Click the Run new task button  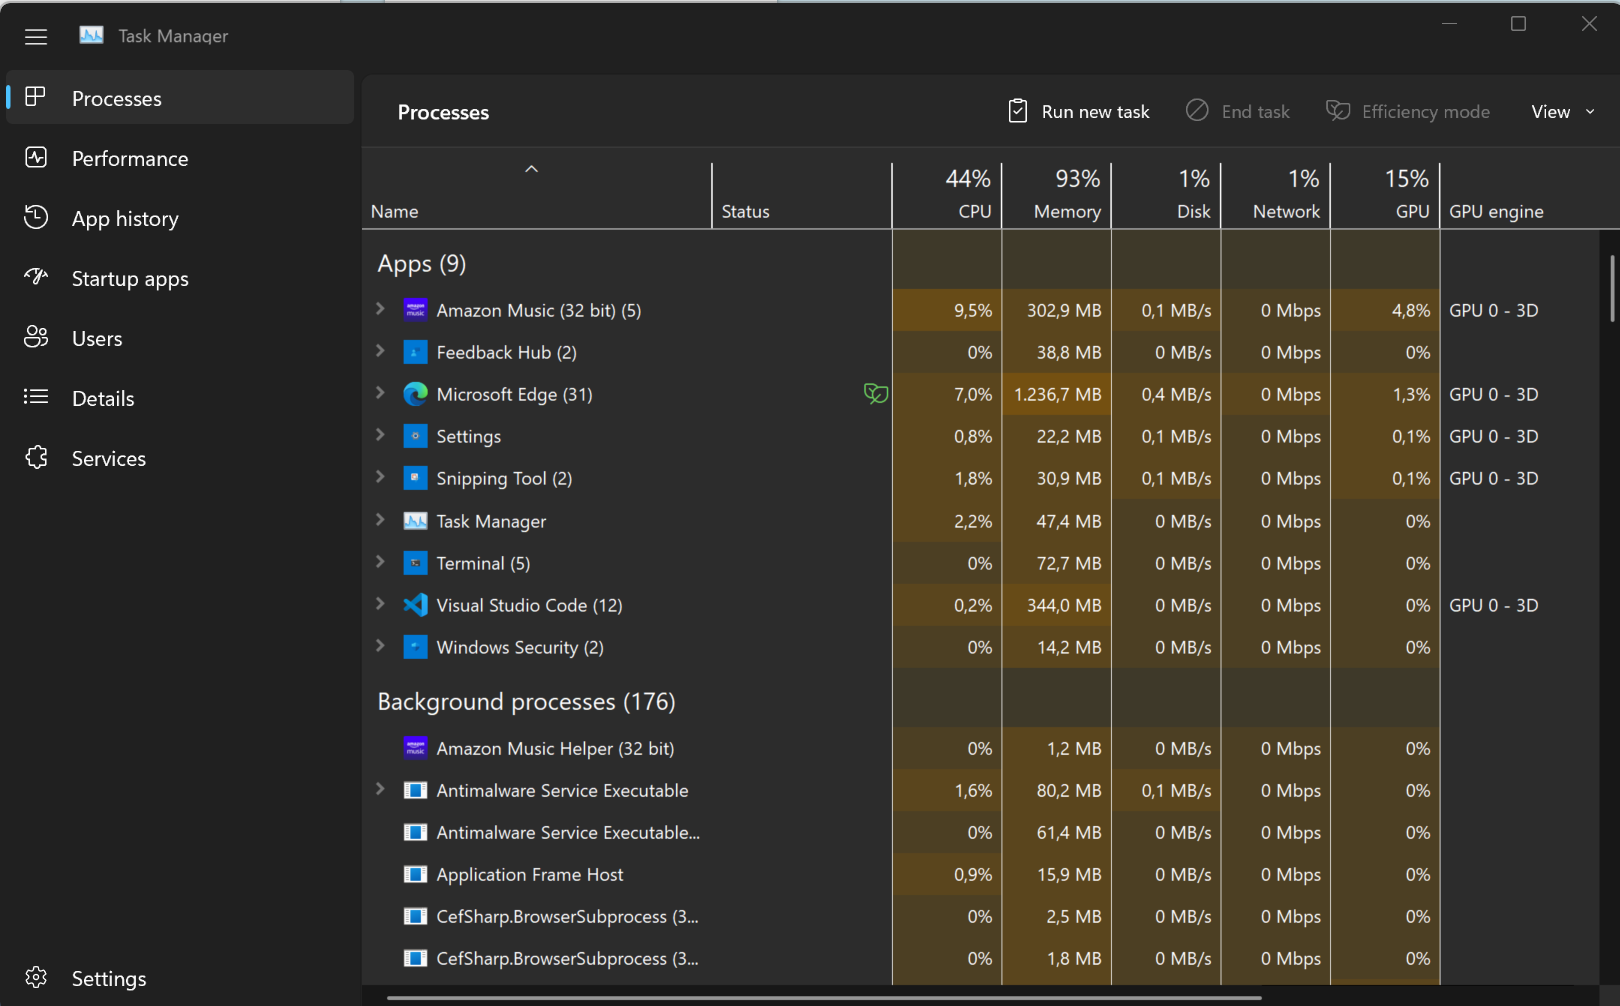(x=1079, y=112)
